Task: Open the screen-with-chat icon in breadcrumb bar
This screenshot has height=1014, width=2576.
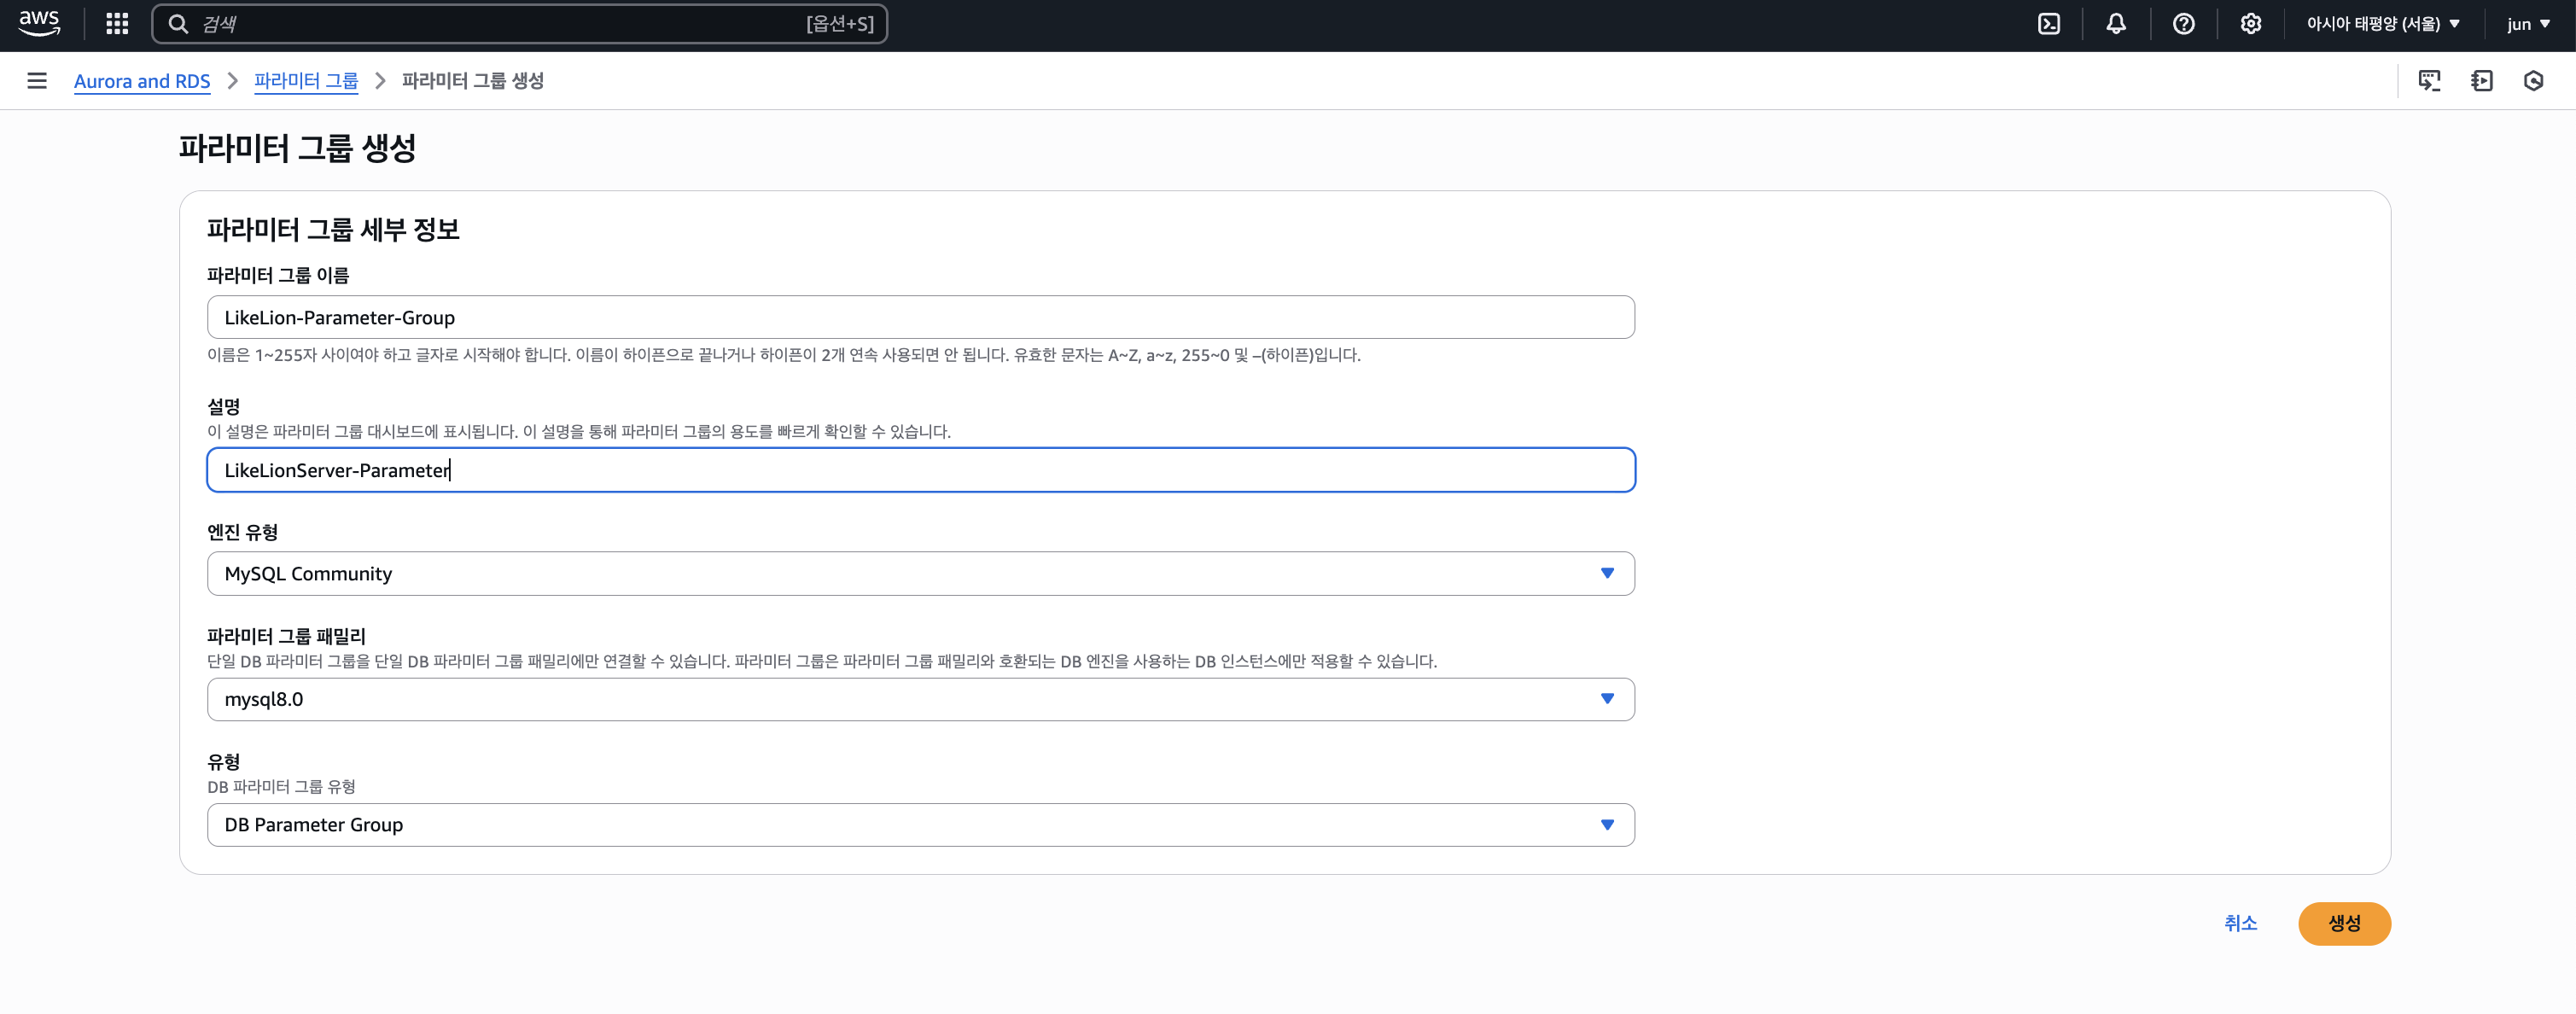Action: (2429, 81)
